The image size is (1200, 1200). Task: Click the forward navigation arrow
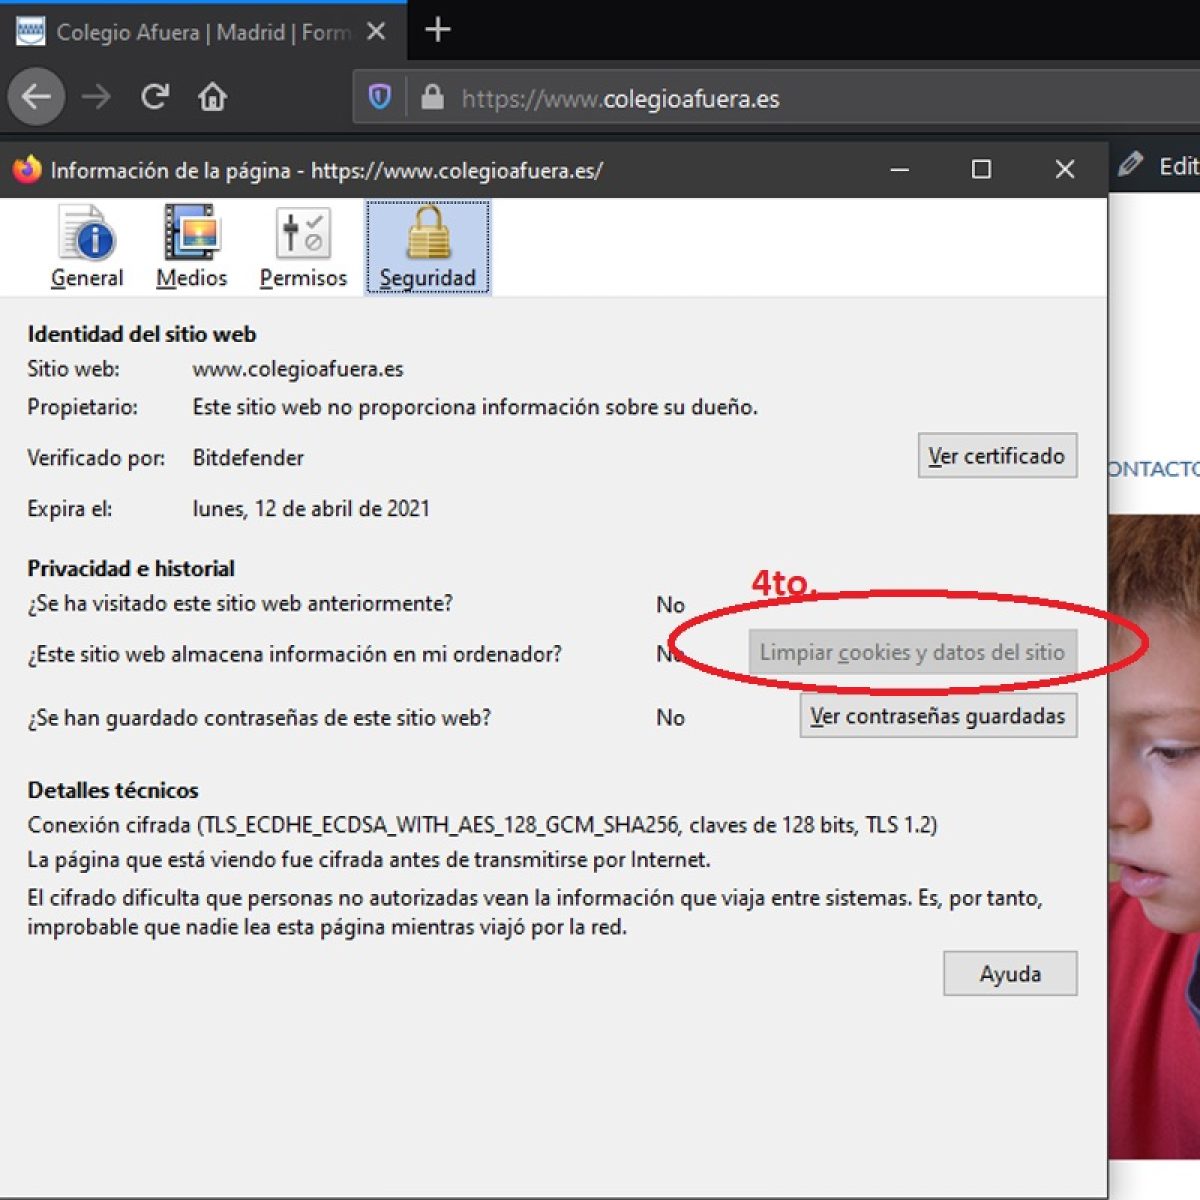coord(96,97)
